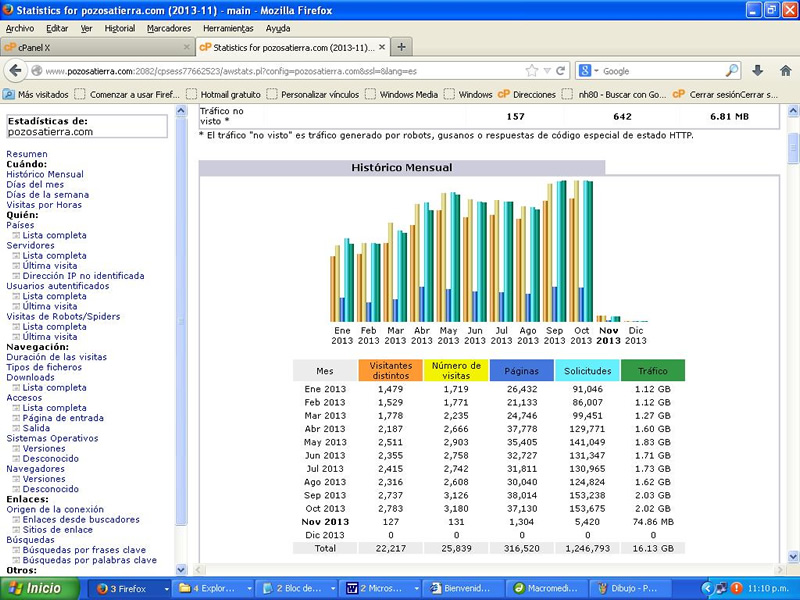The width and height of the screenshot is (800, 600).
Task: Reload the page with the refresh icon
Action: coord(561,71)
